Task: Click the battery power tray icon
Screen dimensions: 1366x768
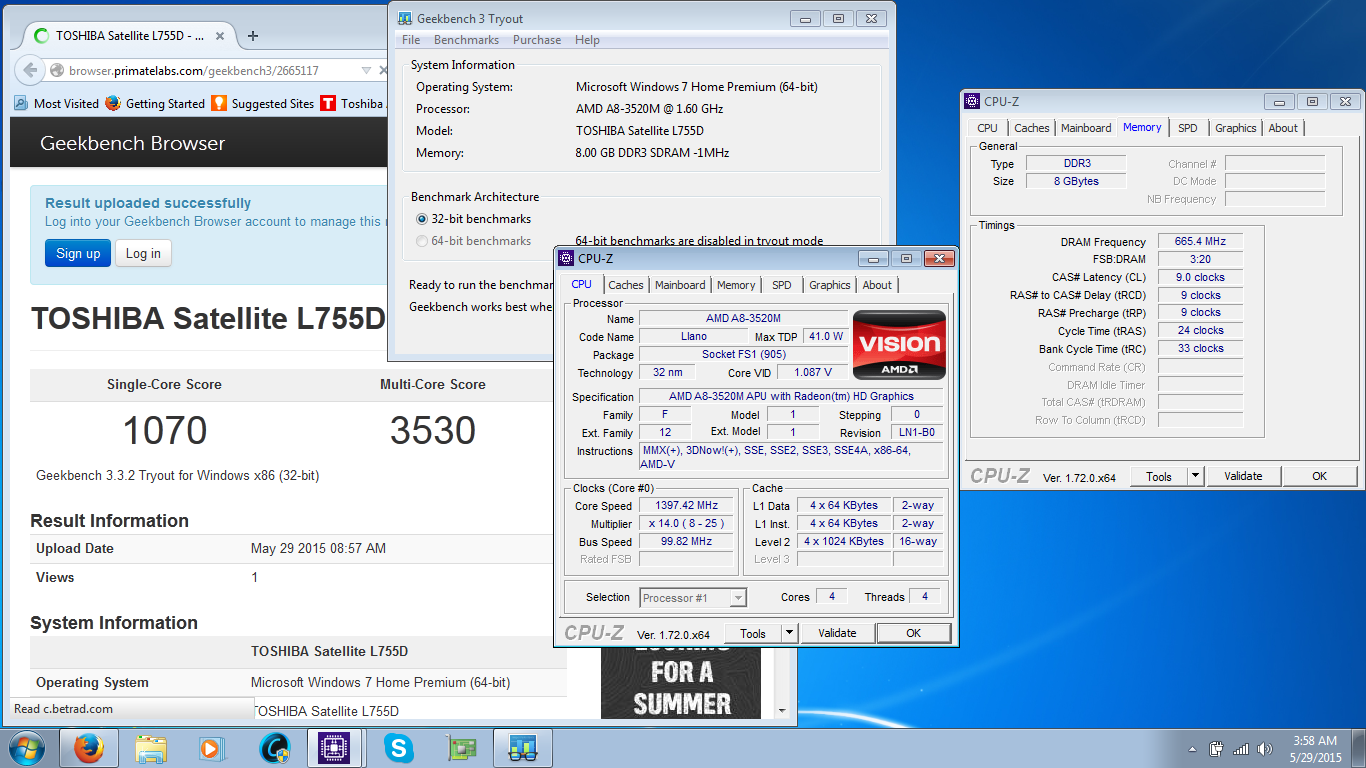Action: click(x=1217, y=749)
